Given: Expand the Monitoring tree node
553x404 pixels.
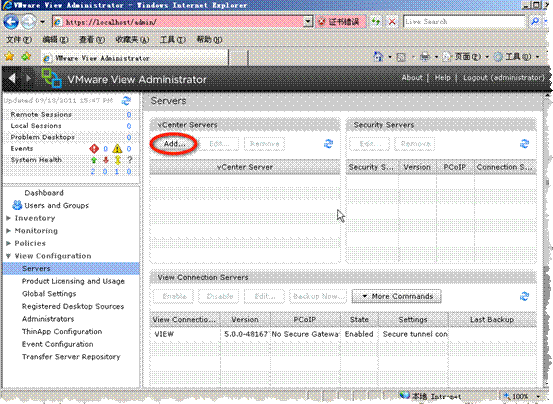Looking at the screenshot, I should pos(8,231).
